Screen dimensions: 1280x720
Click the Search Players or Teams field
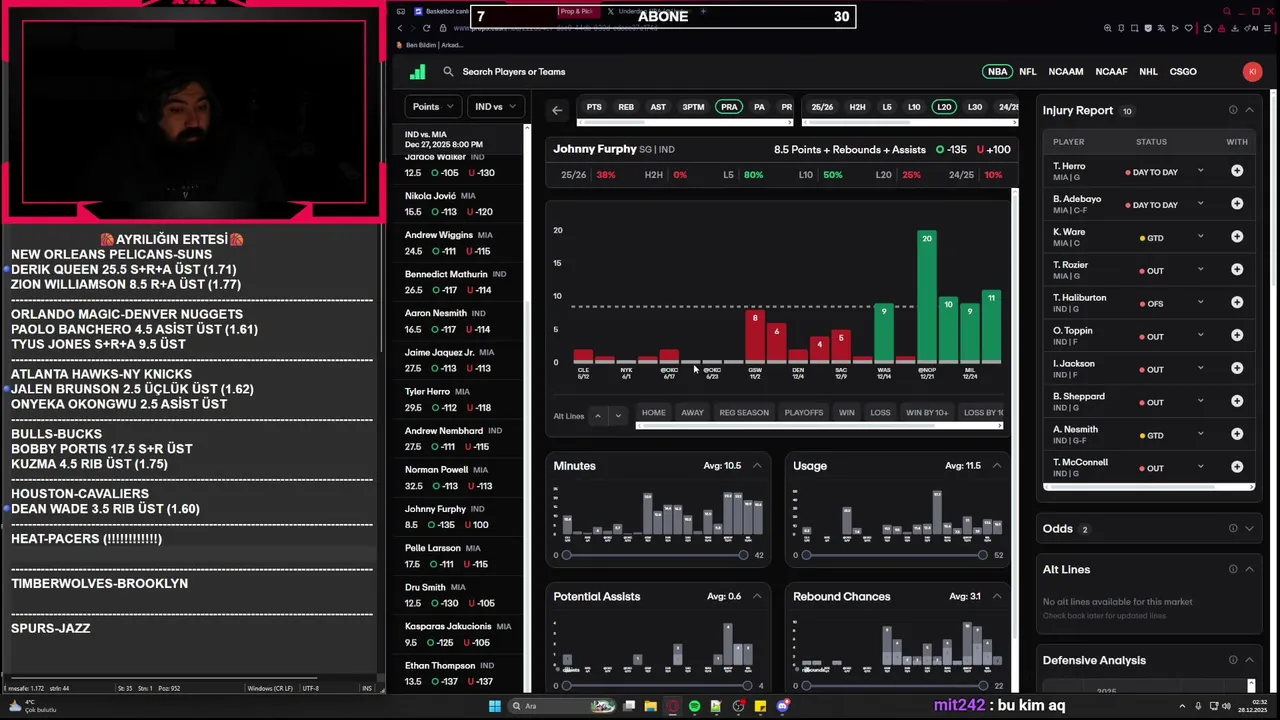(513, 72)
